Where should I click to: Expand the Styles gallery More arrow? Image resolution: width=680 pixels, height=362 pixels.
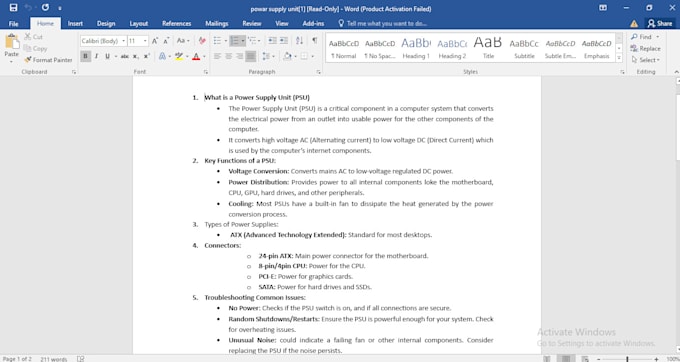619,58
